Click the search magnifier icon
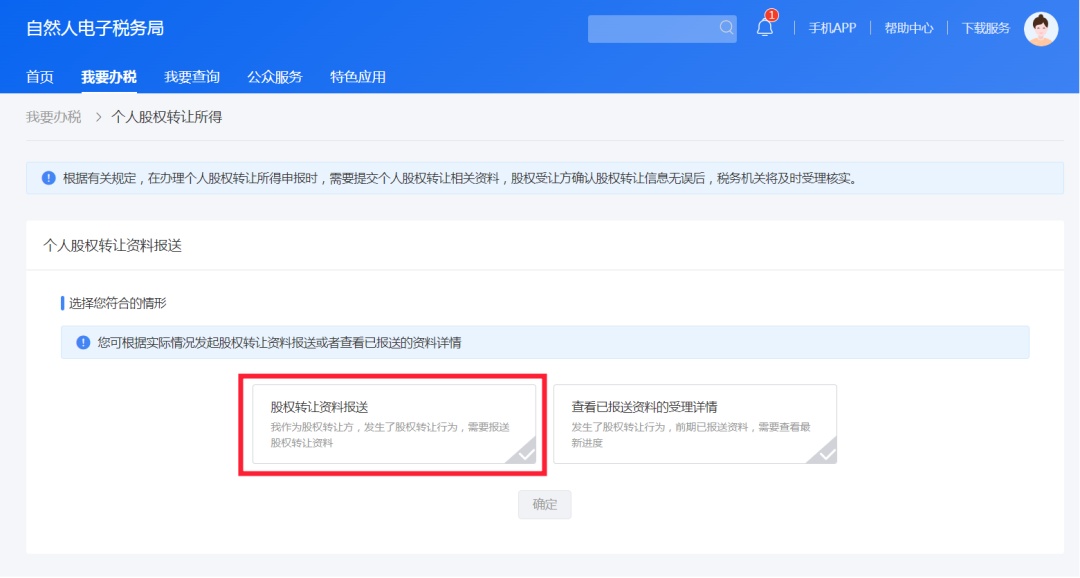Viewport: 1080px width, 578px height. (726, 28)
